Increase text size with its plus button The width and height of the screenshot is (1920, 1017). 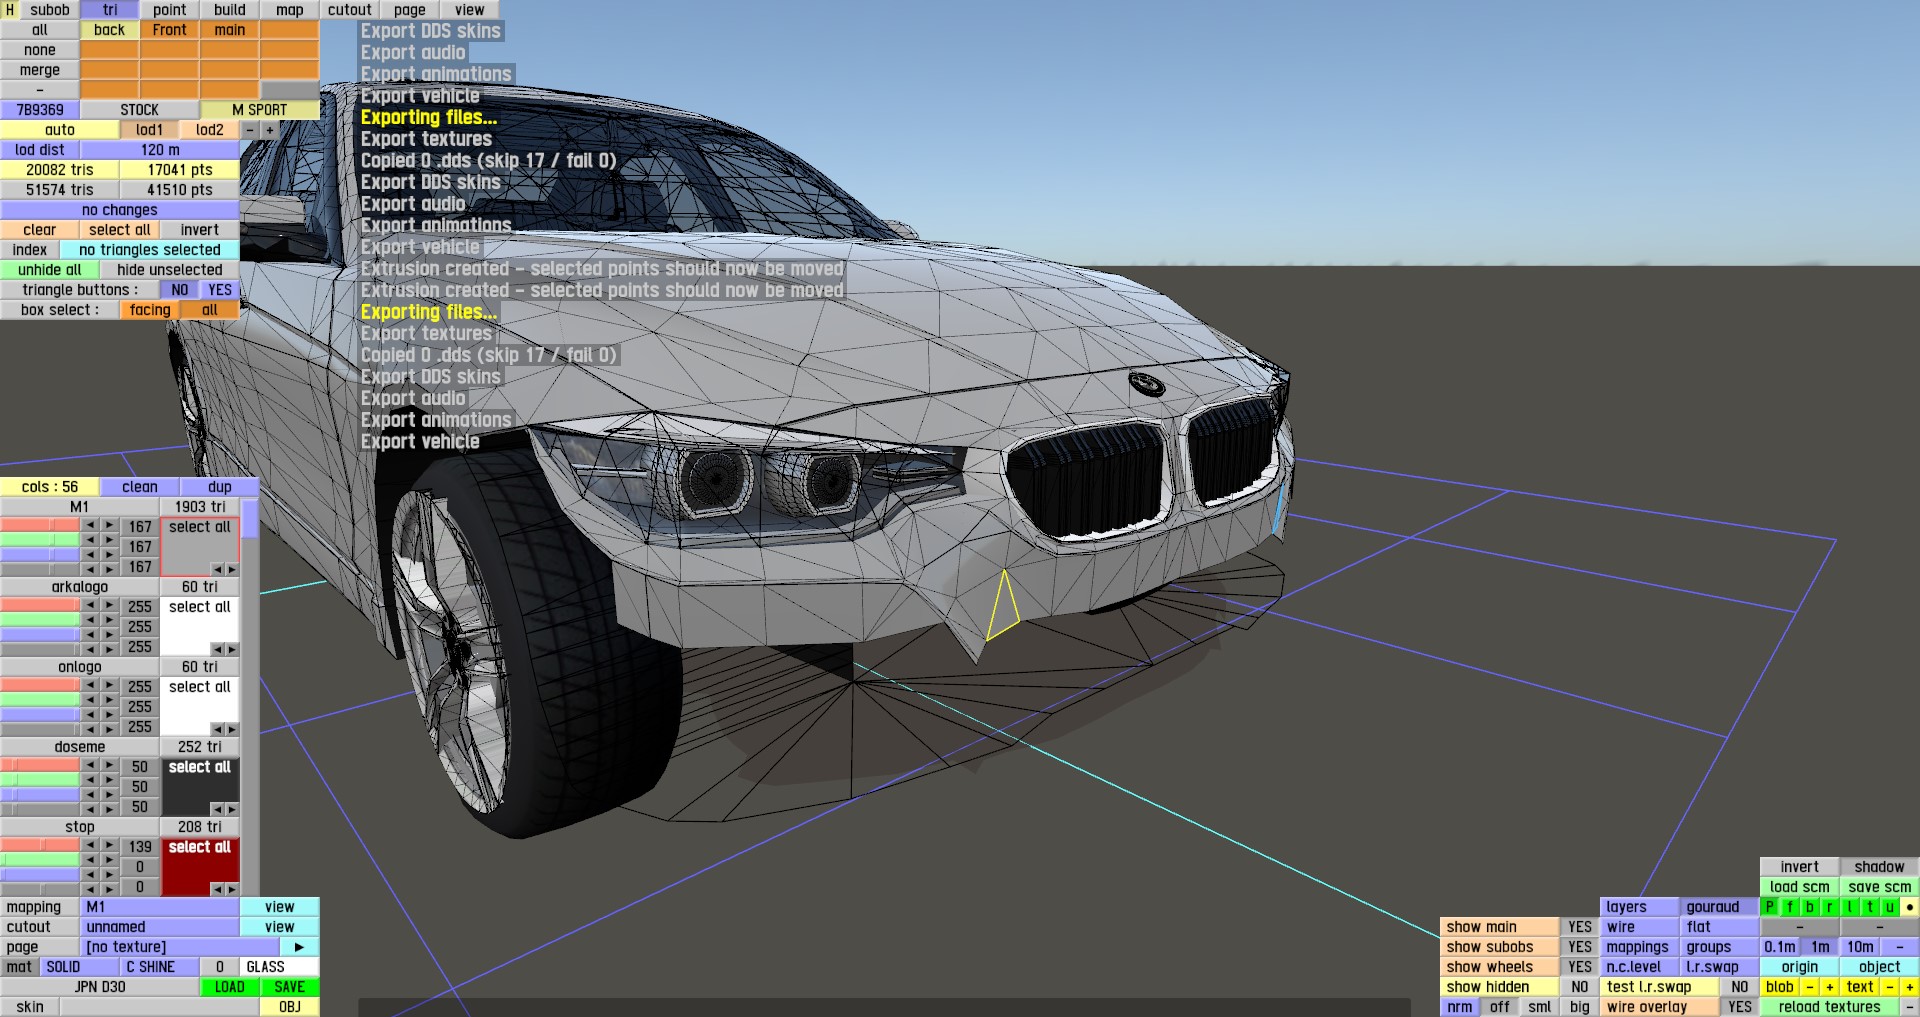point(1910,987)
